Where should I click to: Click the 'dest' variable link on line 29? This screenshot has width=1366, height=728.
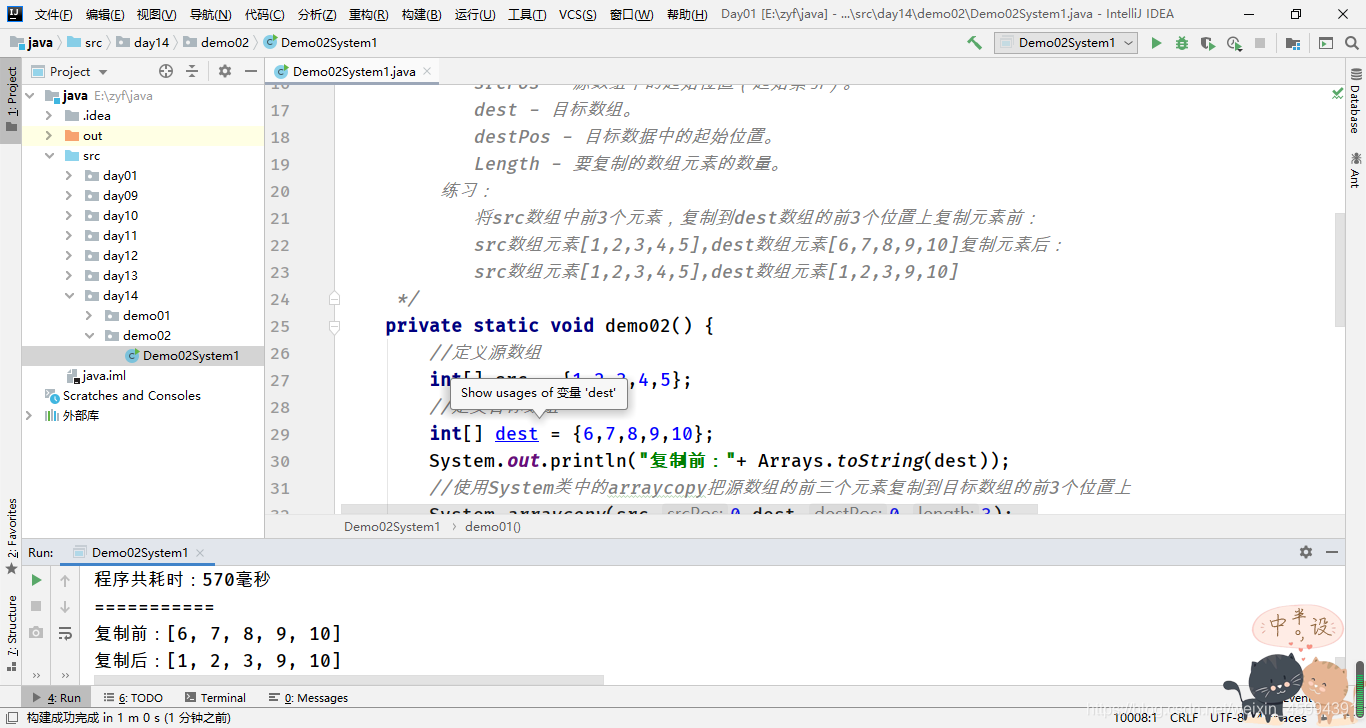pyautogui.click(x=516, y=434)
